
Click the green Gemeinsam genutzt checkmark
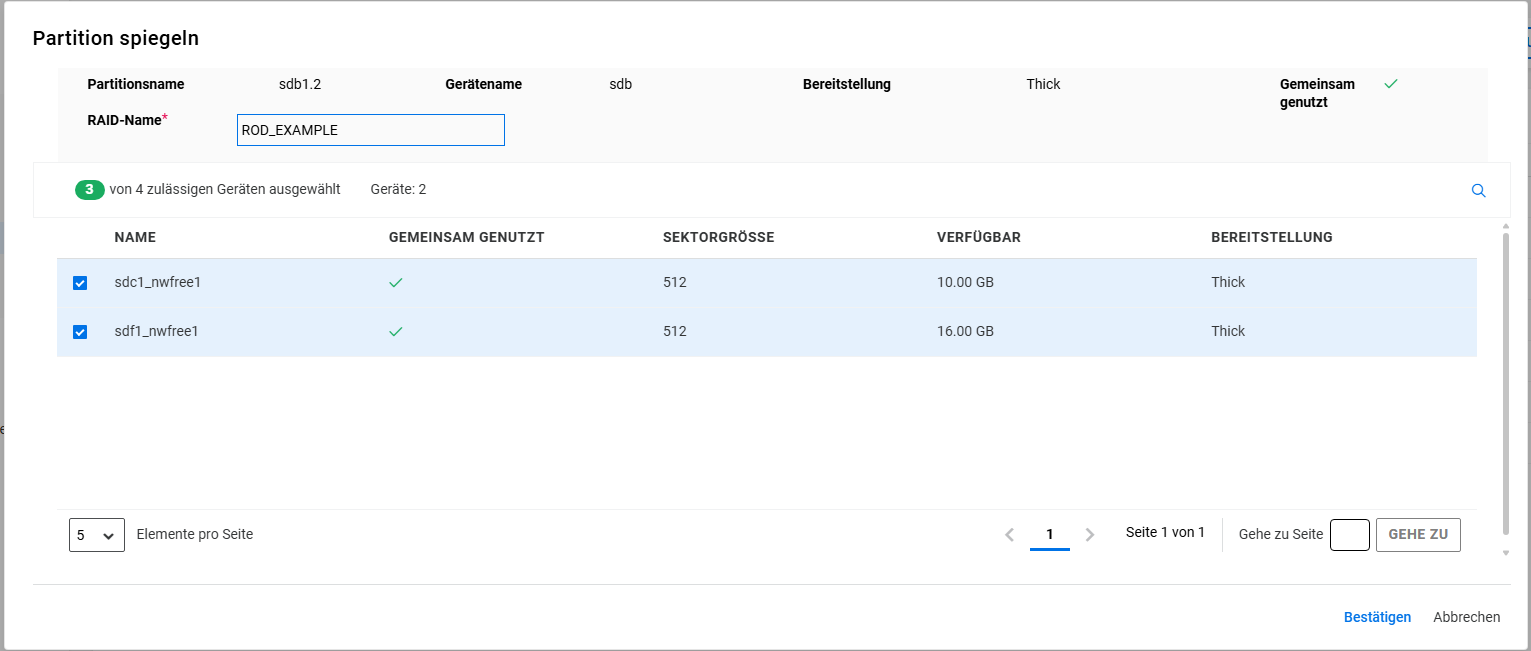click(1390, 84)
